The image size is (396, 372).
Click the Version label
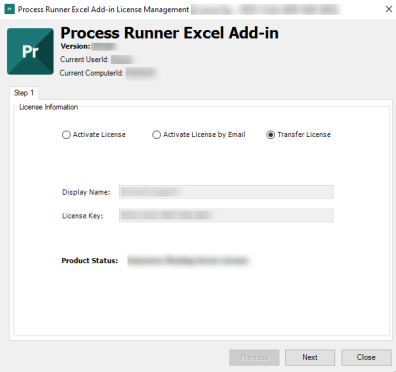75,46
